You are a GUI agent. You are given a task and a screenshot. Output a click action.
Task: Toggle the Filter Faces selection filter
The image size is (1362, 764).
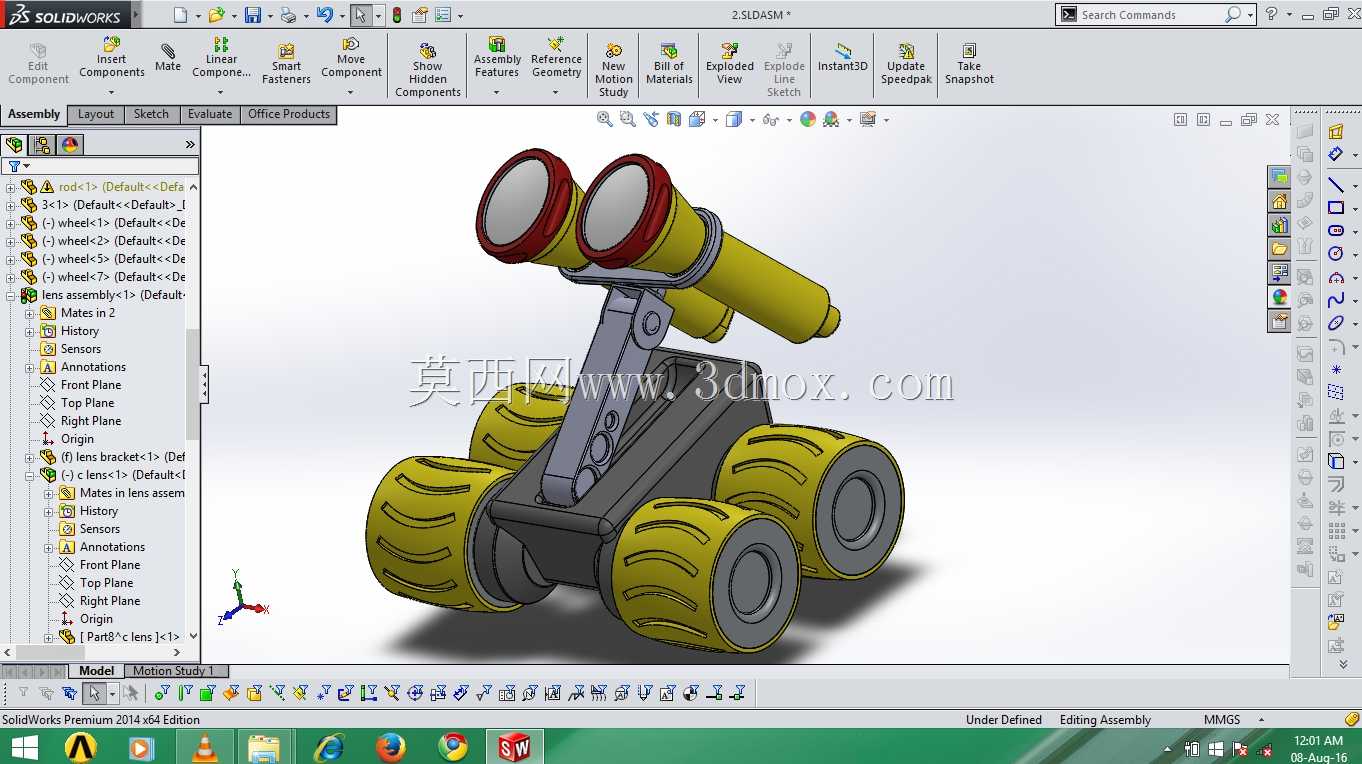208,693
